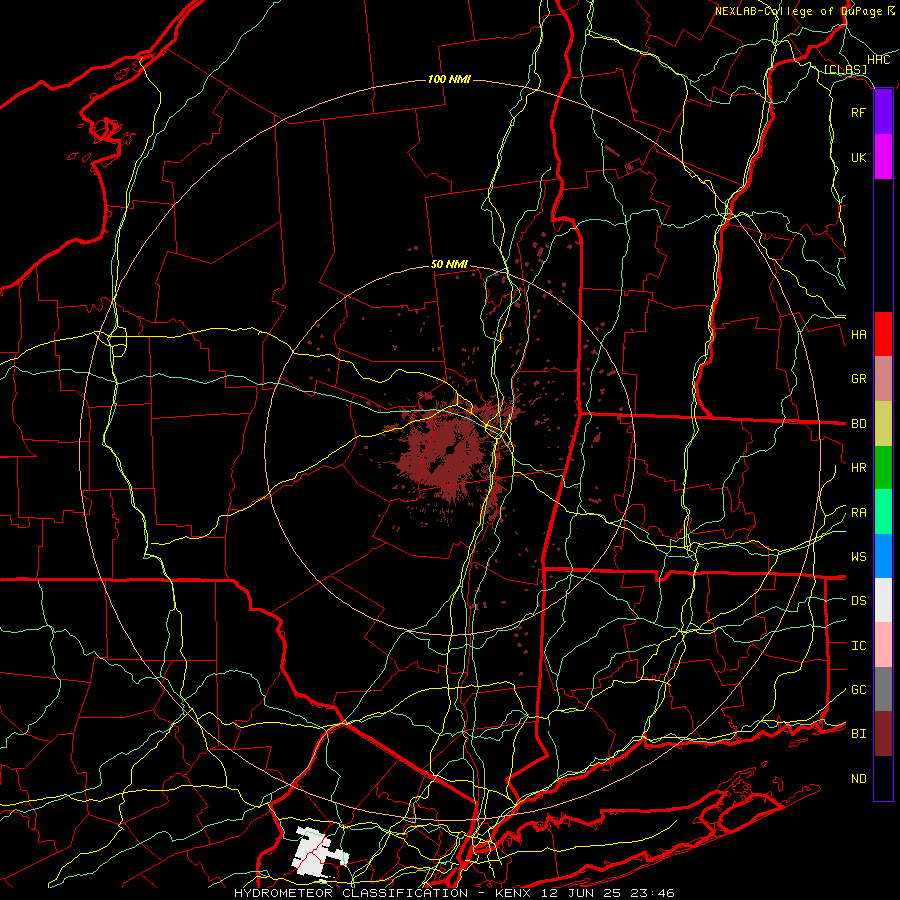The height and width of the screenshot is (900, 900).
Task: Click the HA red legend swatch
Action: [883, 334]
